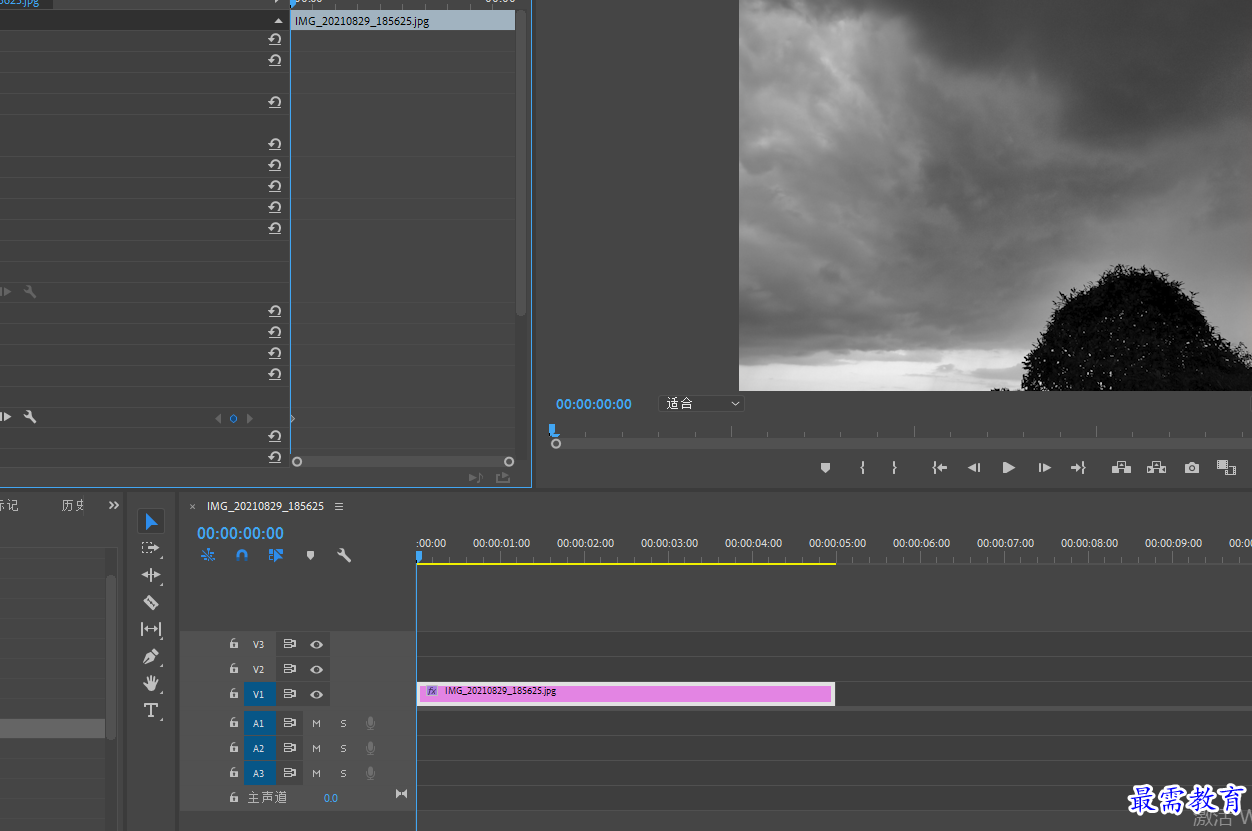Viewport: 1252px width, 831px height.
Task: Close the IMG_20210829_185625 sequence tab
Action: tap(193, 506)
